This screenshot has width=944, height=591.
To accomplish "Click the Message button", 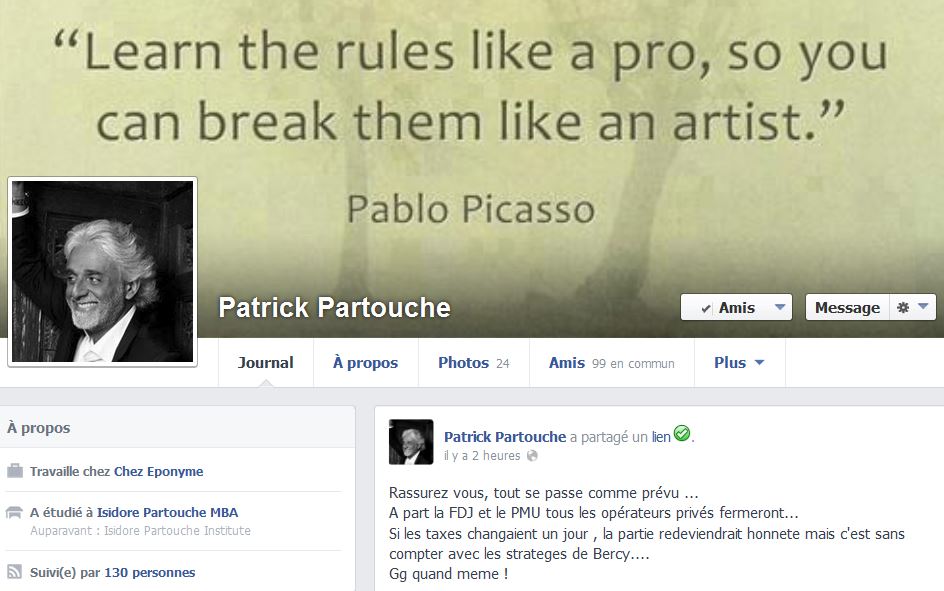I will click(847, 308).
